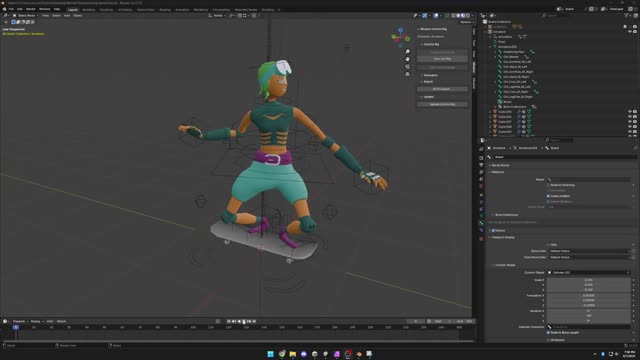Toggle camera view using the camera gizmo icon
This screenshot has height=360, width=640.
pos(407,67)
